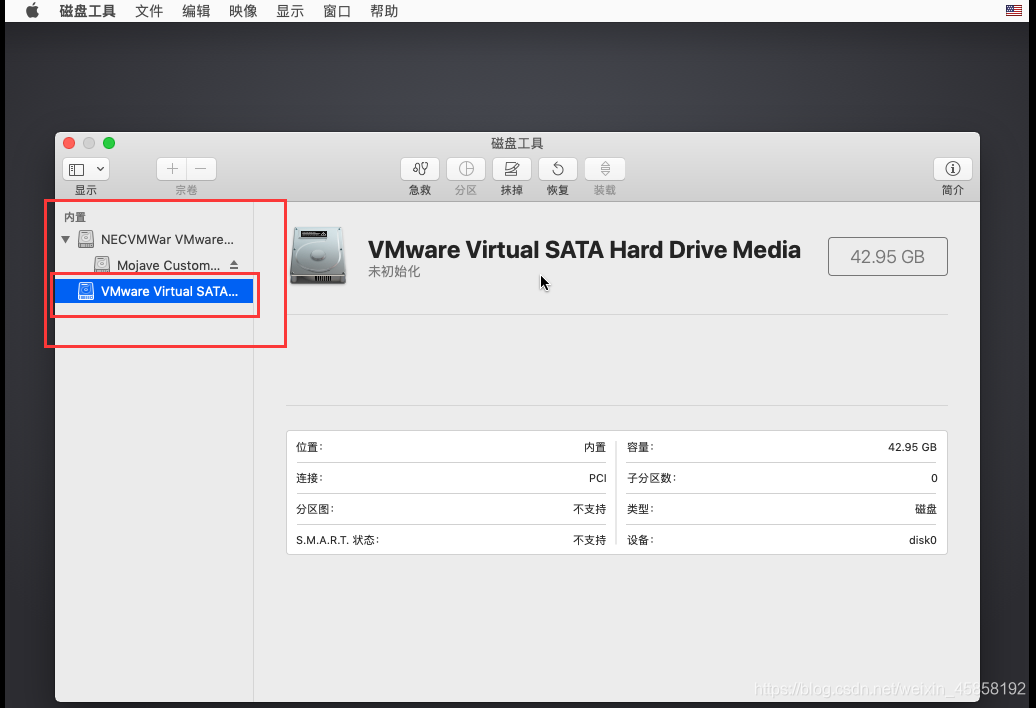Click the remove volume minus button
This screenshot has width=1036, height=708.
click(x=201, y=169)
